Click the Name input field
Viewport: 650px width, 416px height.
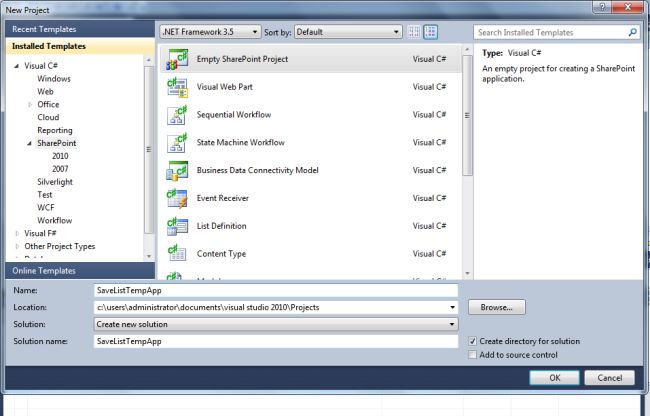point(276,290)
